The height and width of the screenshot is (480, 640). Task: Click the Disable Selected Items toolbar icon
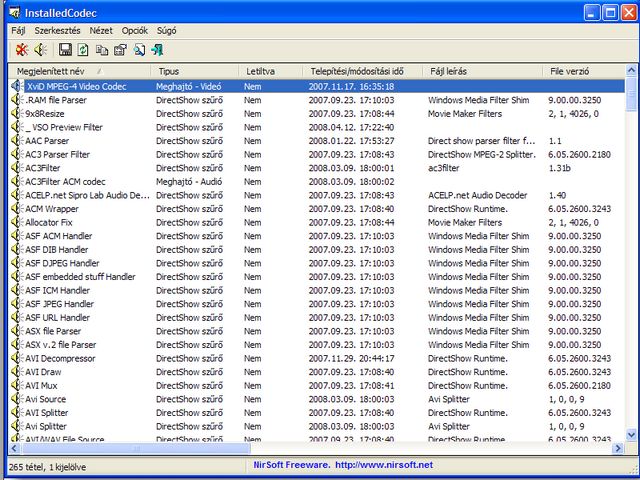click(22, 50)
